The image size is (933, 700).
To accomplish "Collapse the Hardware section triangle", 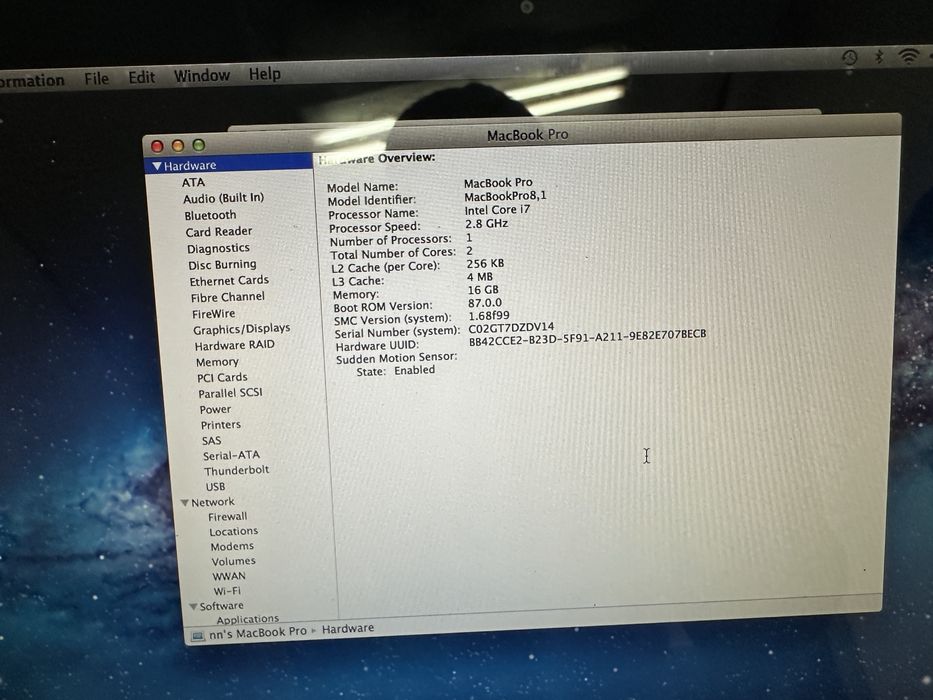I will (x=156, y=166).
